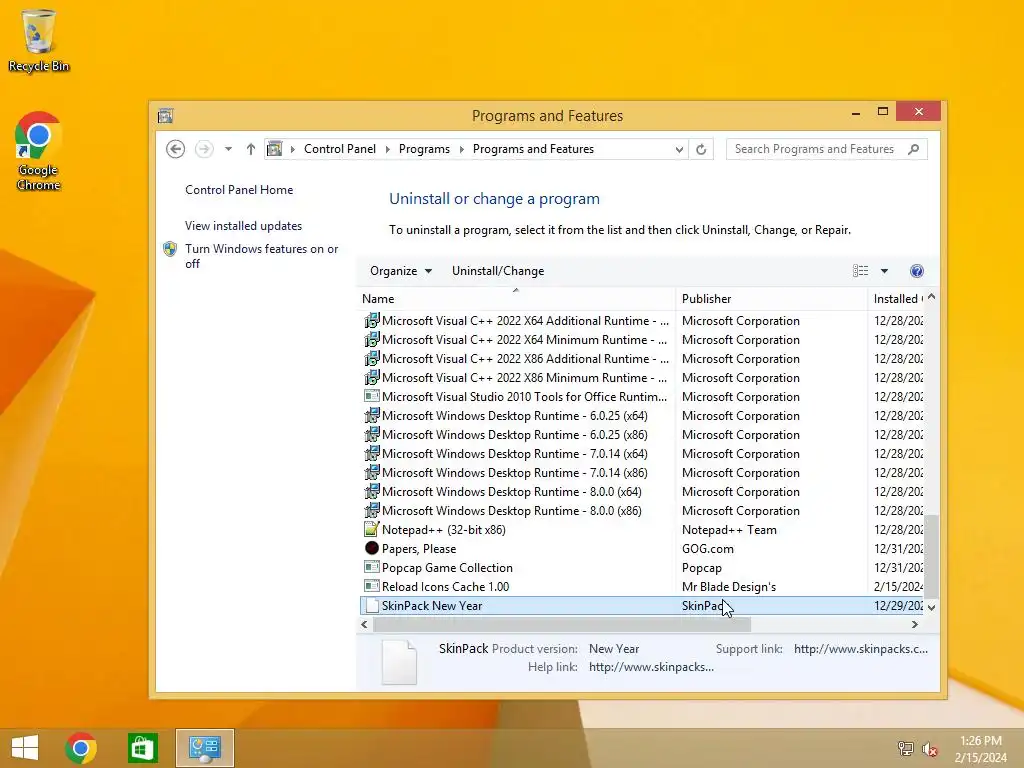Viewport: 1024px width, 768px height.
Task: Click Control Panel in the breadcrumb
Action: [x=340, y=149]
